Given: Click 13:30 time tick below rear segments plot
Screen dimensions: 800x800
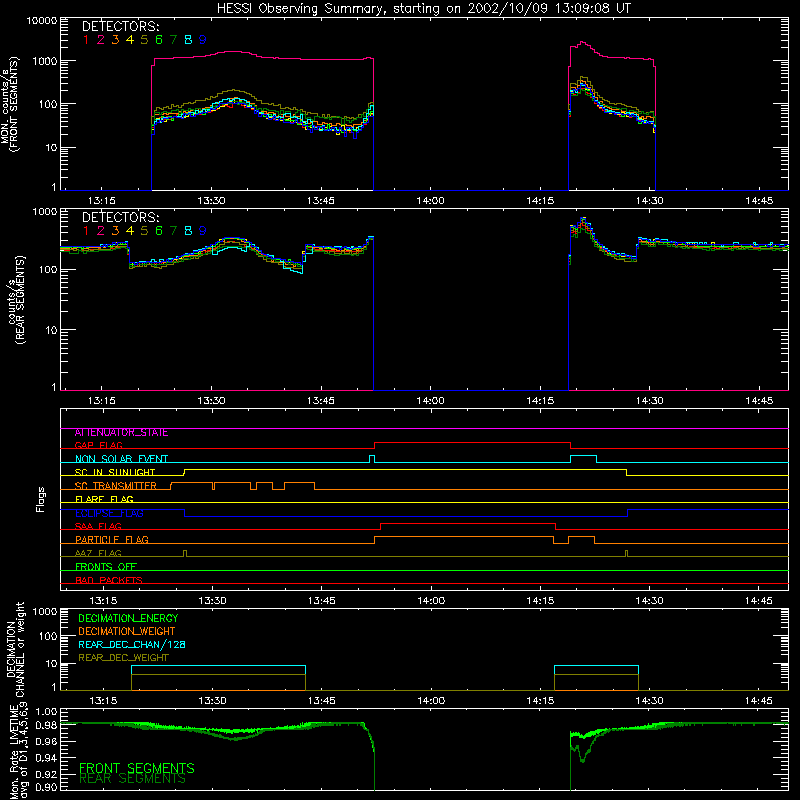Looking at the screenshot, I should pyautogui.click(x=211, y=401).
